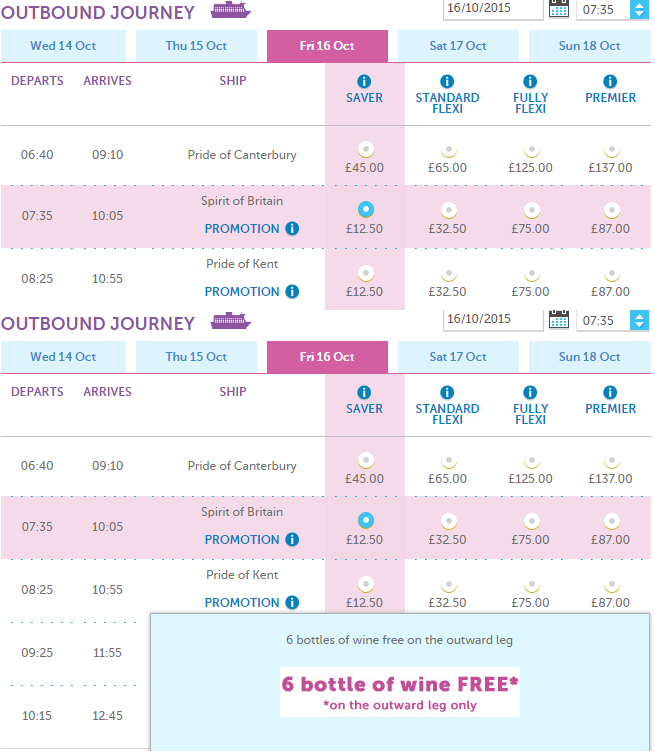
Task: Show PREMIER fare info in the lower table
Action: [x=610, y=392]
